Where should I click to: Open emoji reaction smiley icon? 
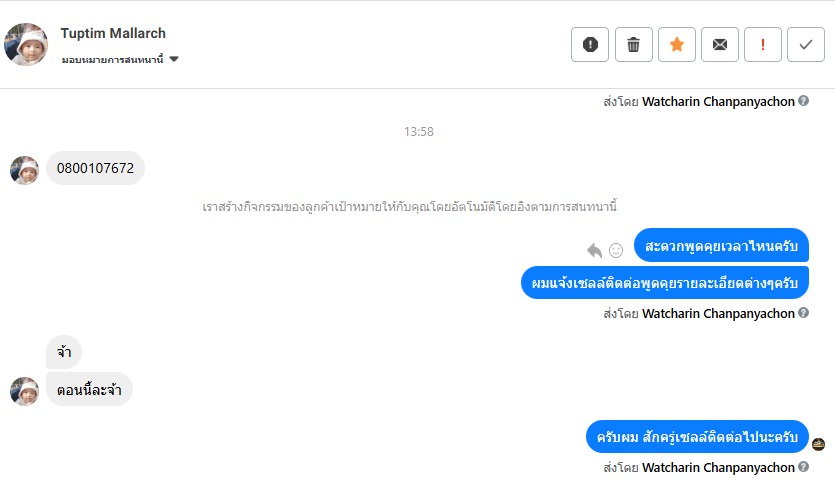click(616, 250)
